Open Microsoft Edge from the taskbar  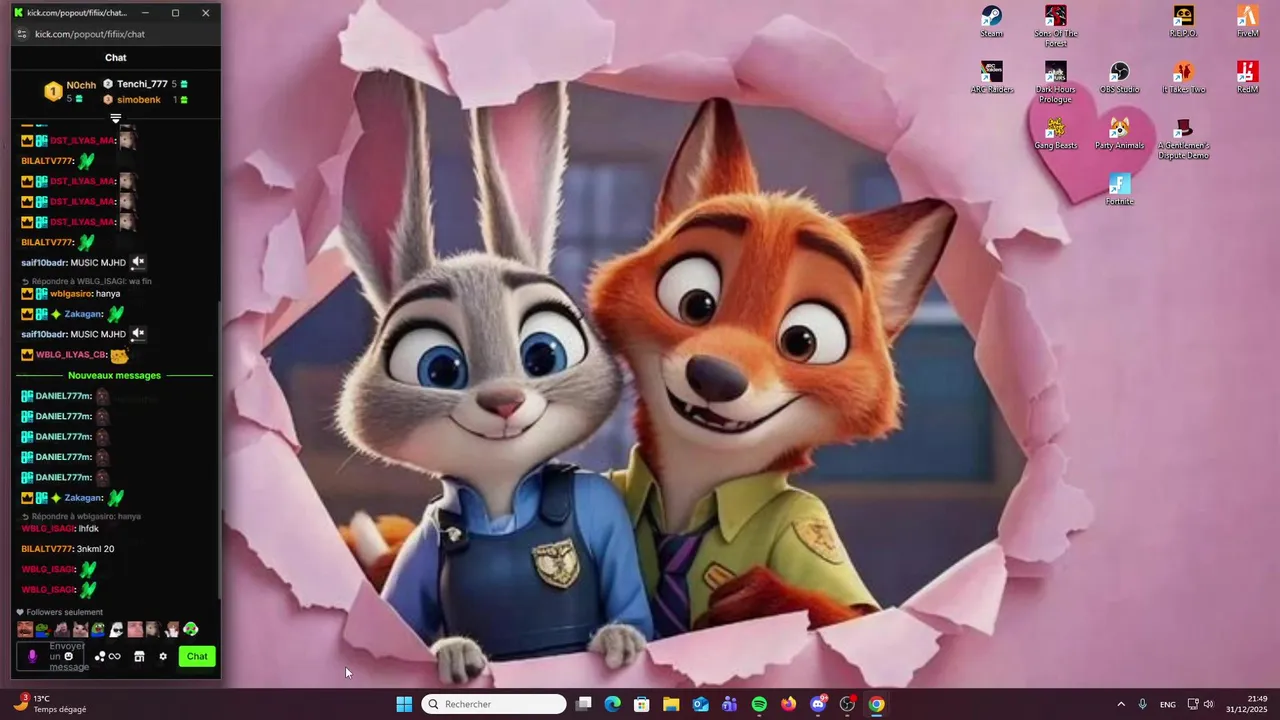613,704
